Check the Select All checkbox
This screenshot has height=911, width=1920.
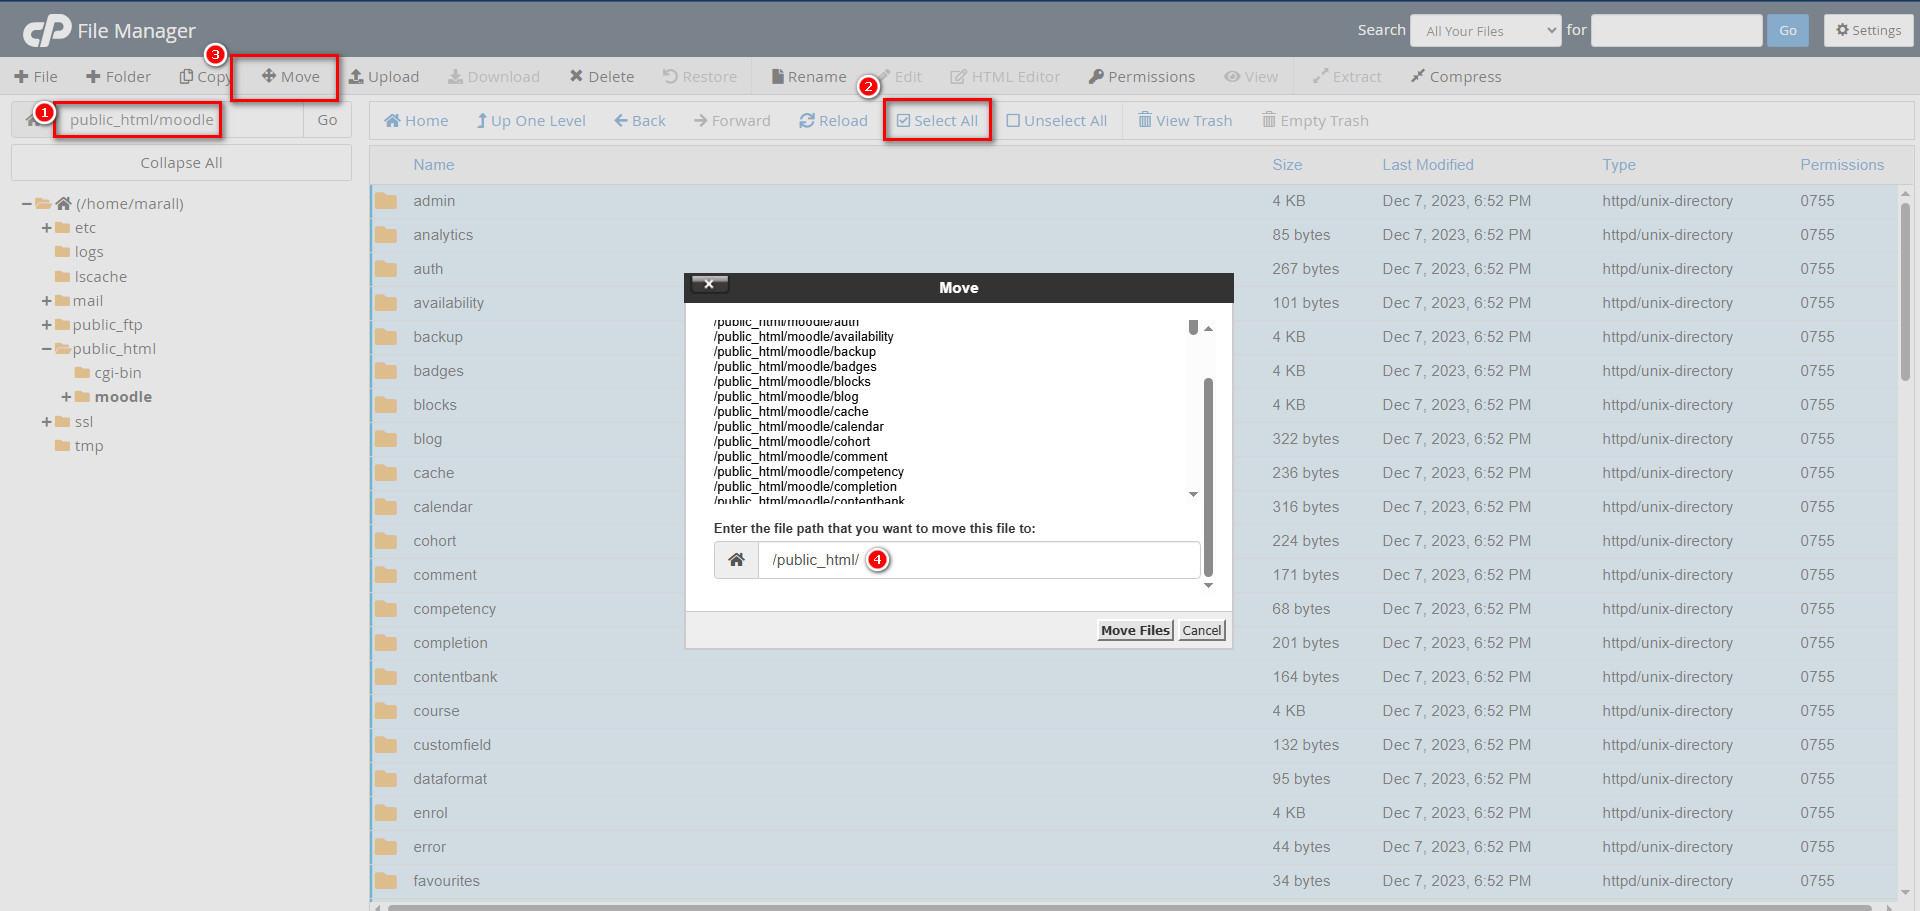point(937,120)
